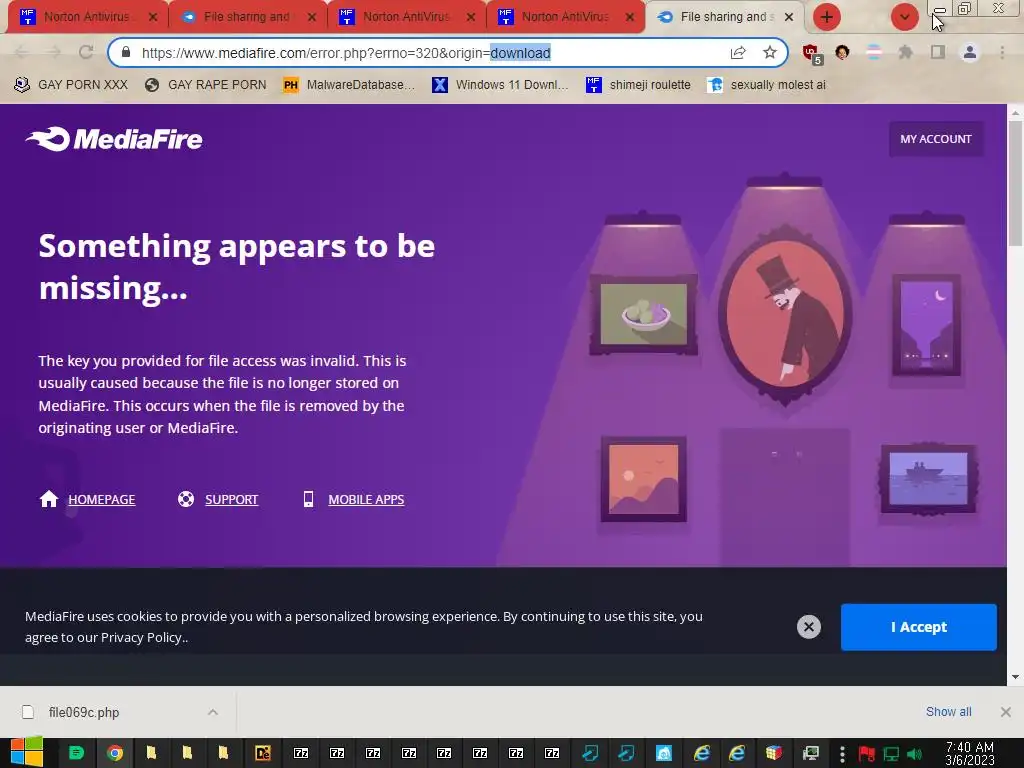Viewport: 1024px width, 768px height.
Task: Close the downloads bar
Action: 1006,712
